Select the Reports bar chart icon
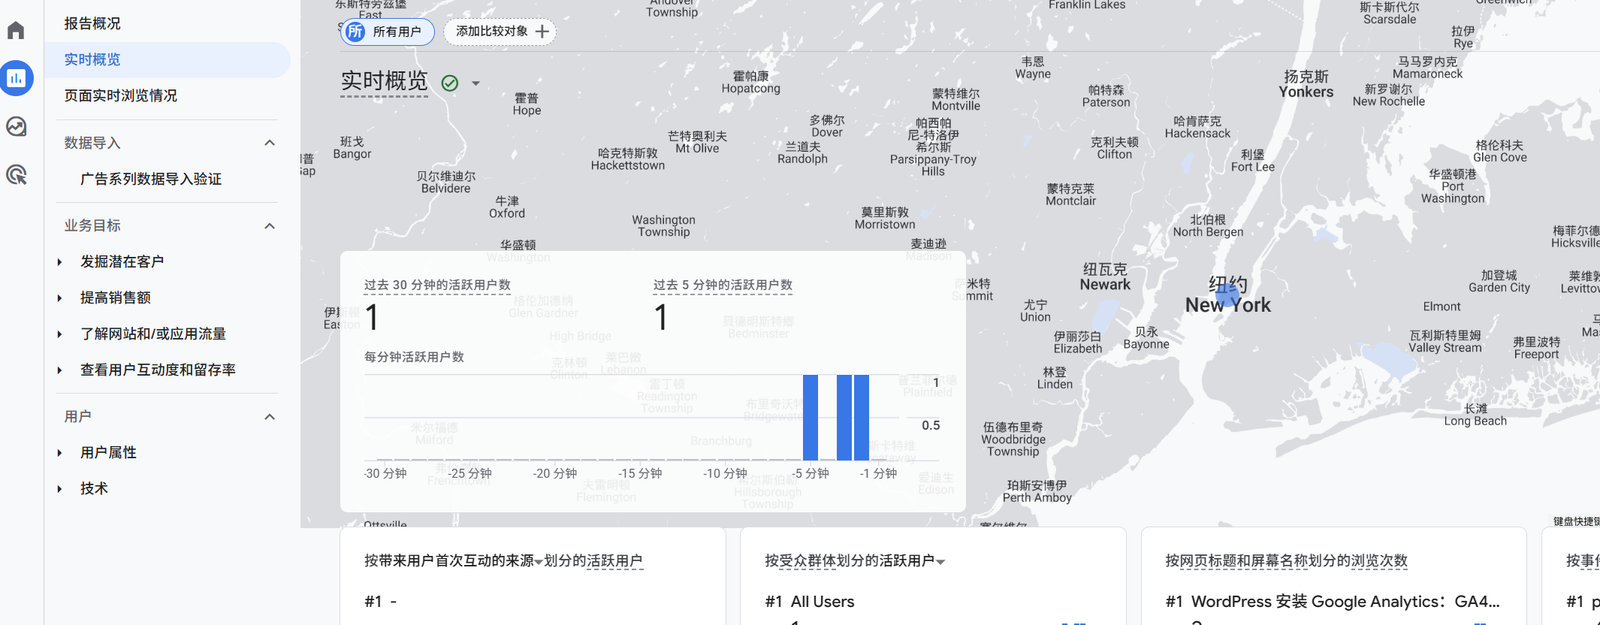Image resolution: width=1600 pixels, height=625 pixels. click(x=16, y=78)
